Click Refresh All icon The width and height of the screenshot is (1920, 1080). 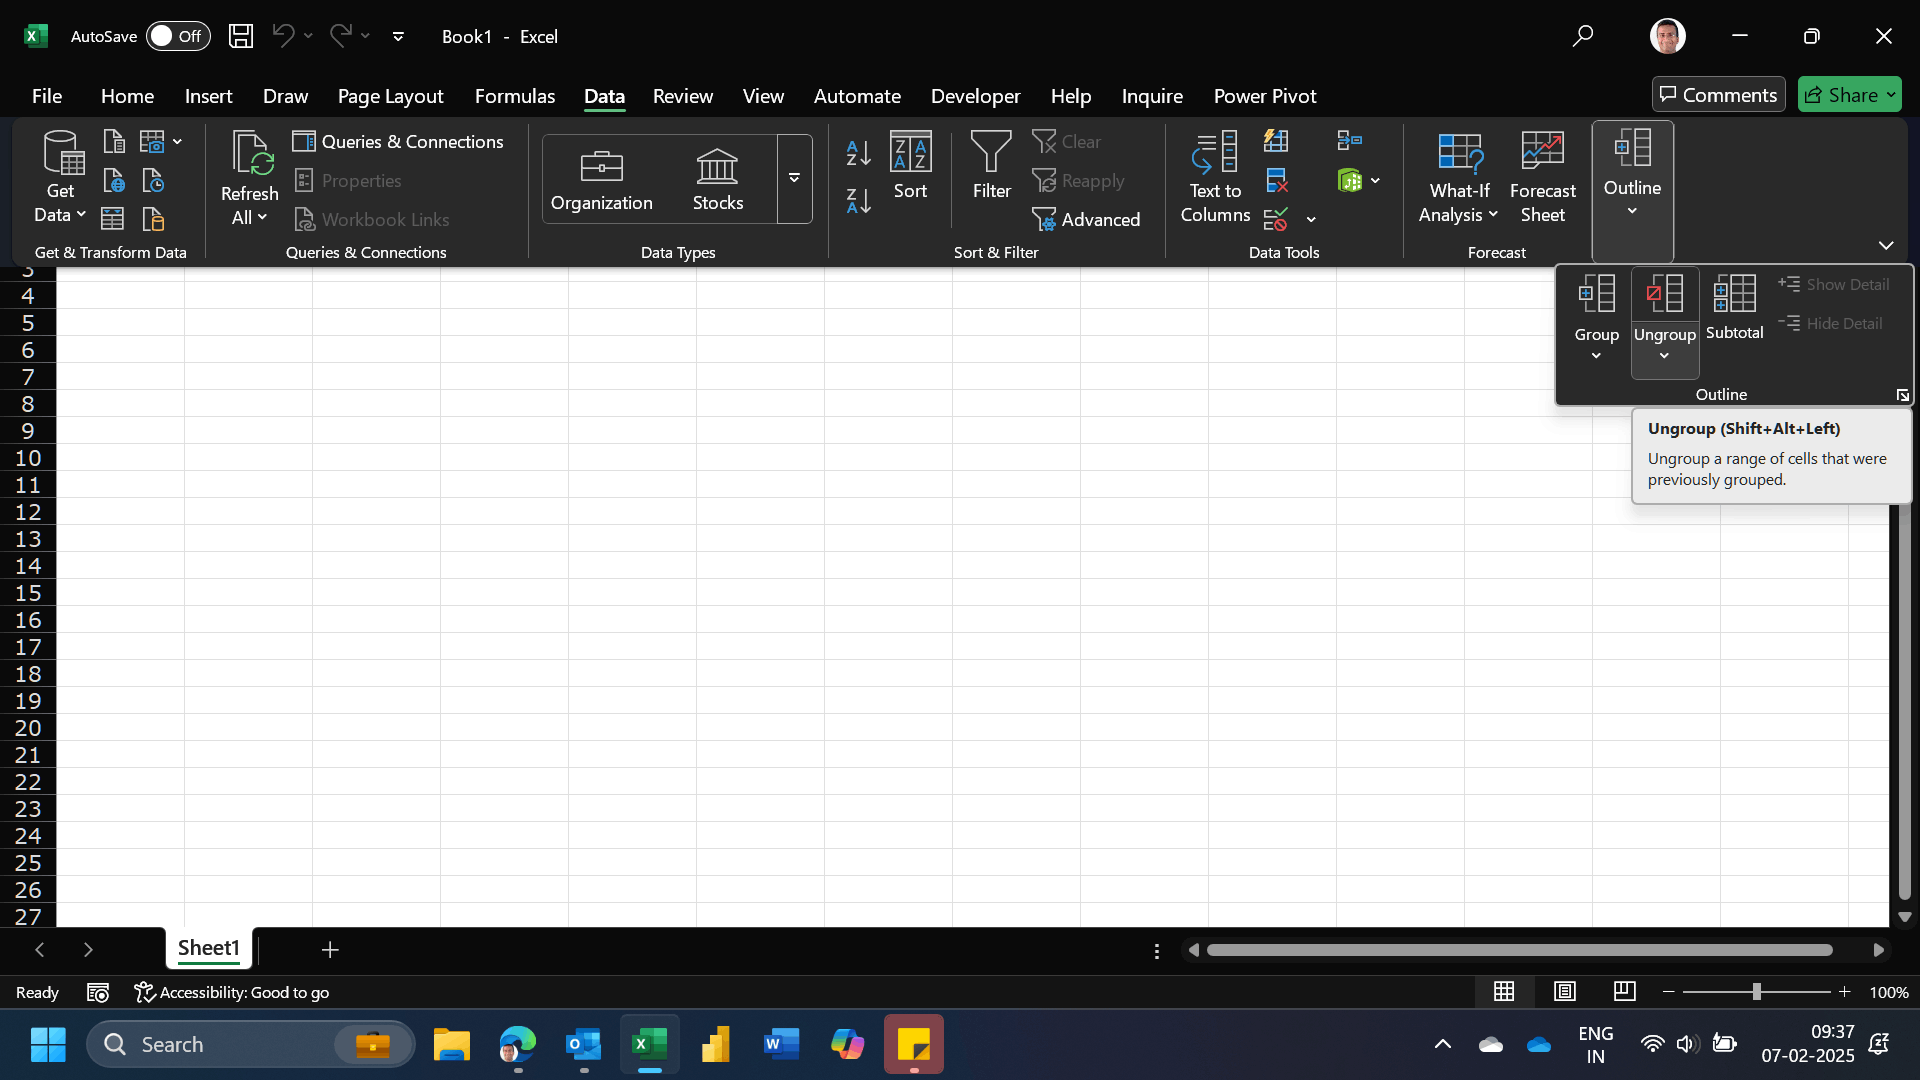tap(250, 153)
